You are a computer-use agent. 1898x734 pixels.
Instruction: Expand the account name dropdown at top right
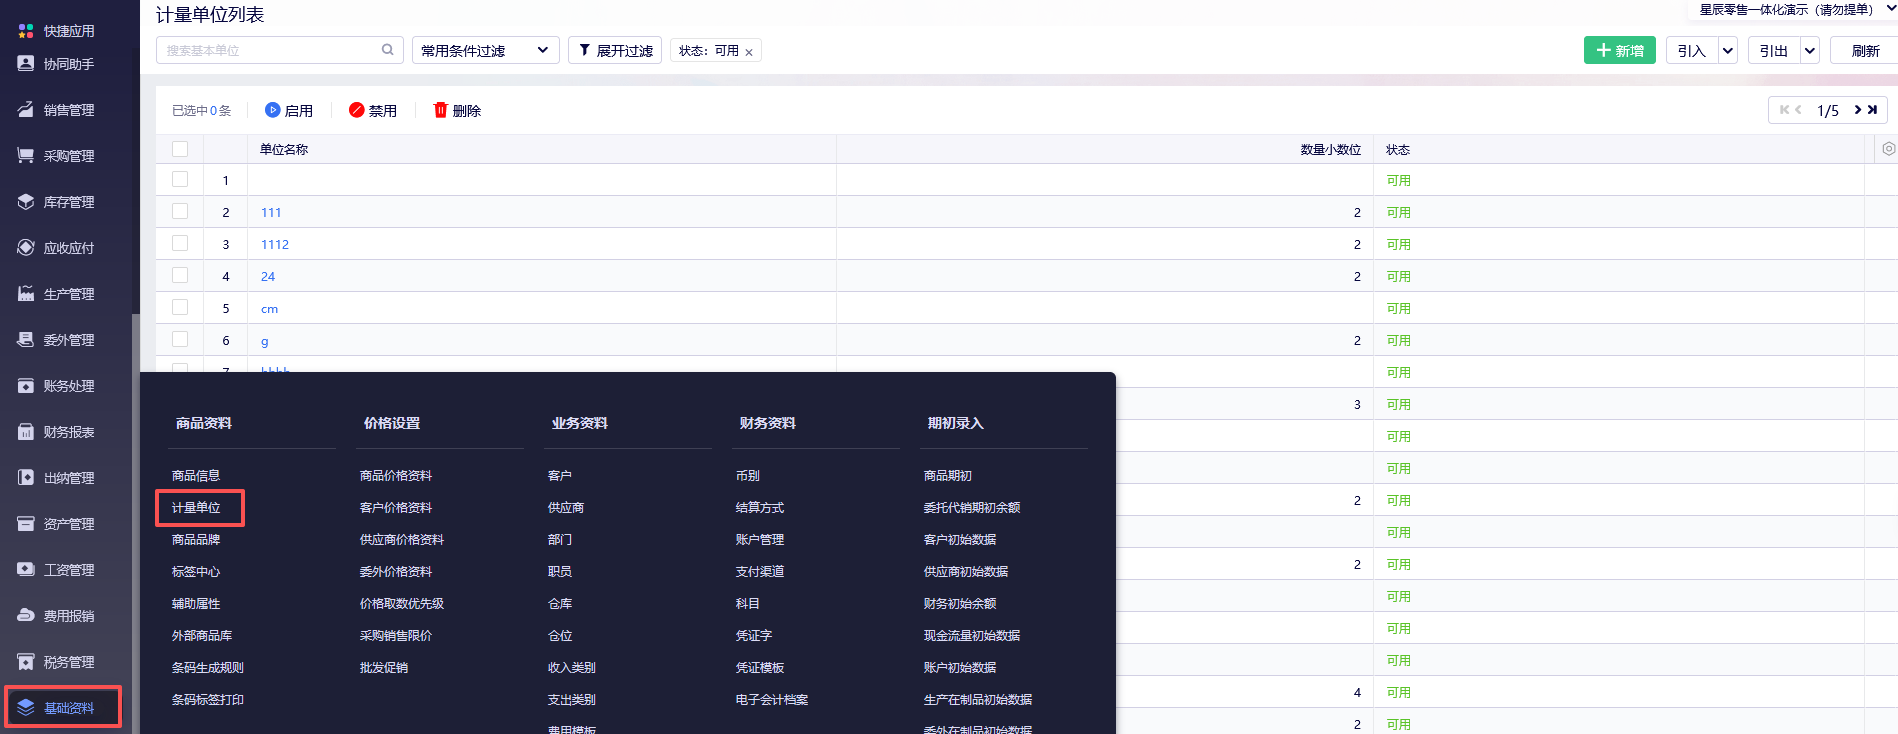pos(1891,9)
